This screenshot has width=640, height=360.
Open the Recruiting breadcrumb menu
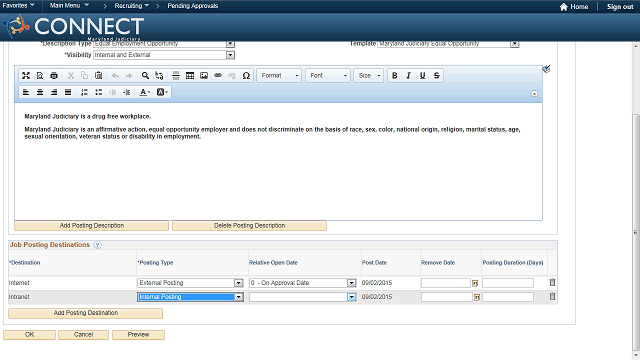click(x=131, y=6)
